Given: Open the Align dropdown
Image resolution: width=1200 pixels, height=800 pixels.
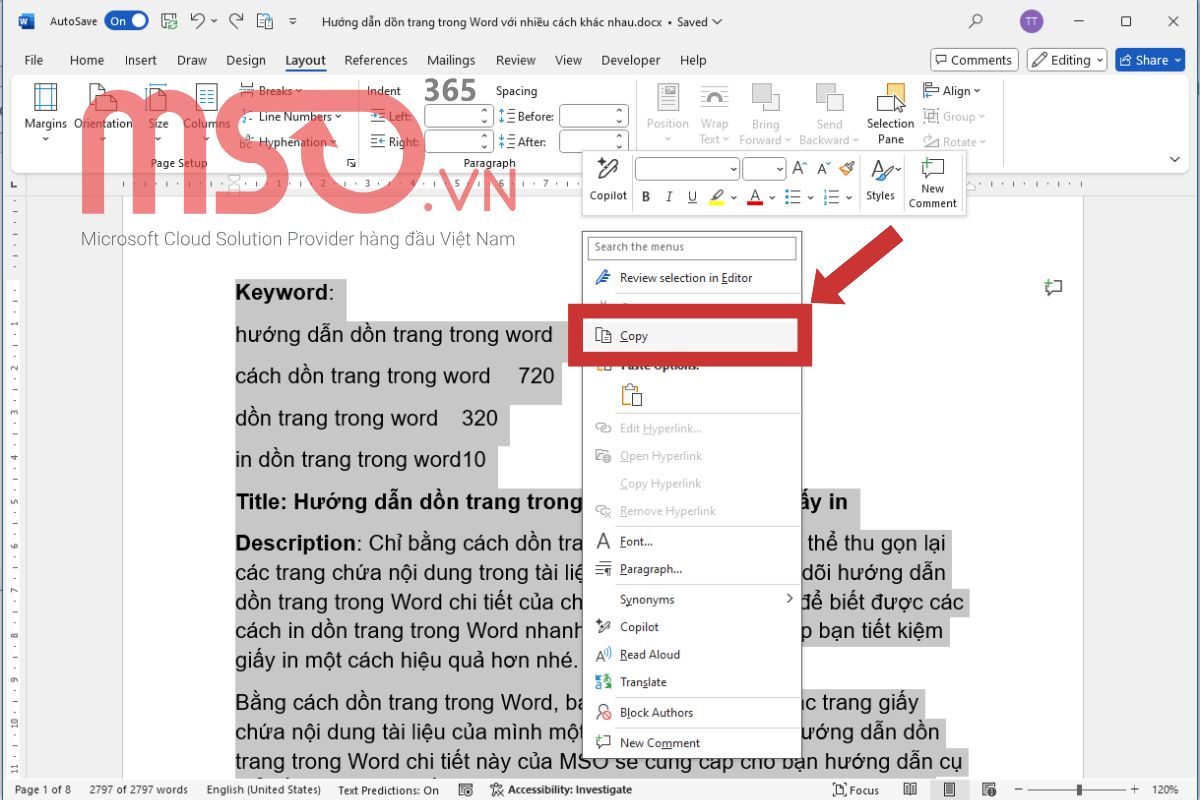Looking at the screenshot, I should (952, 91).
